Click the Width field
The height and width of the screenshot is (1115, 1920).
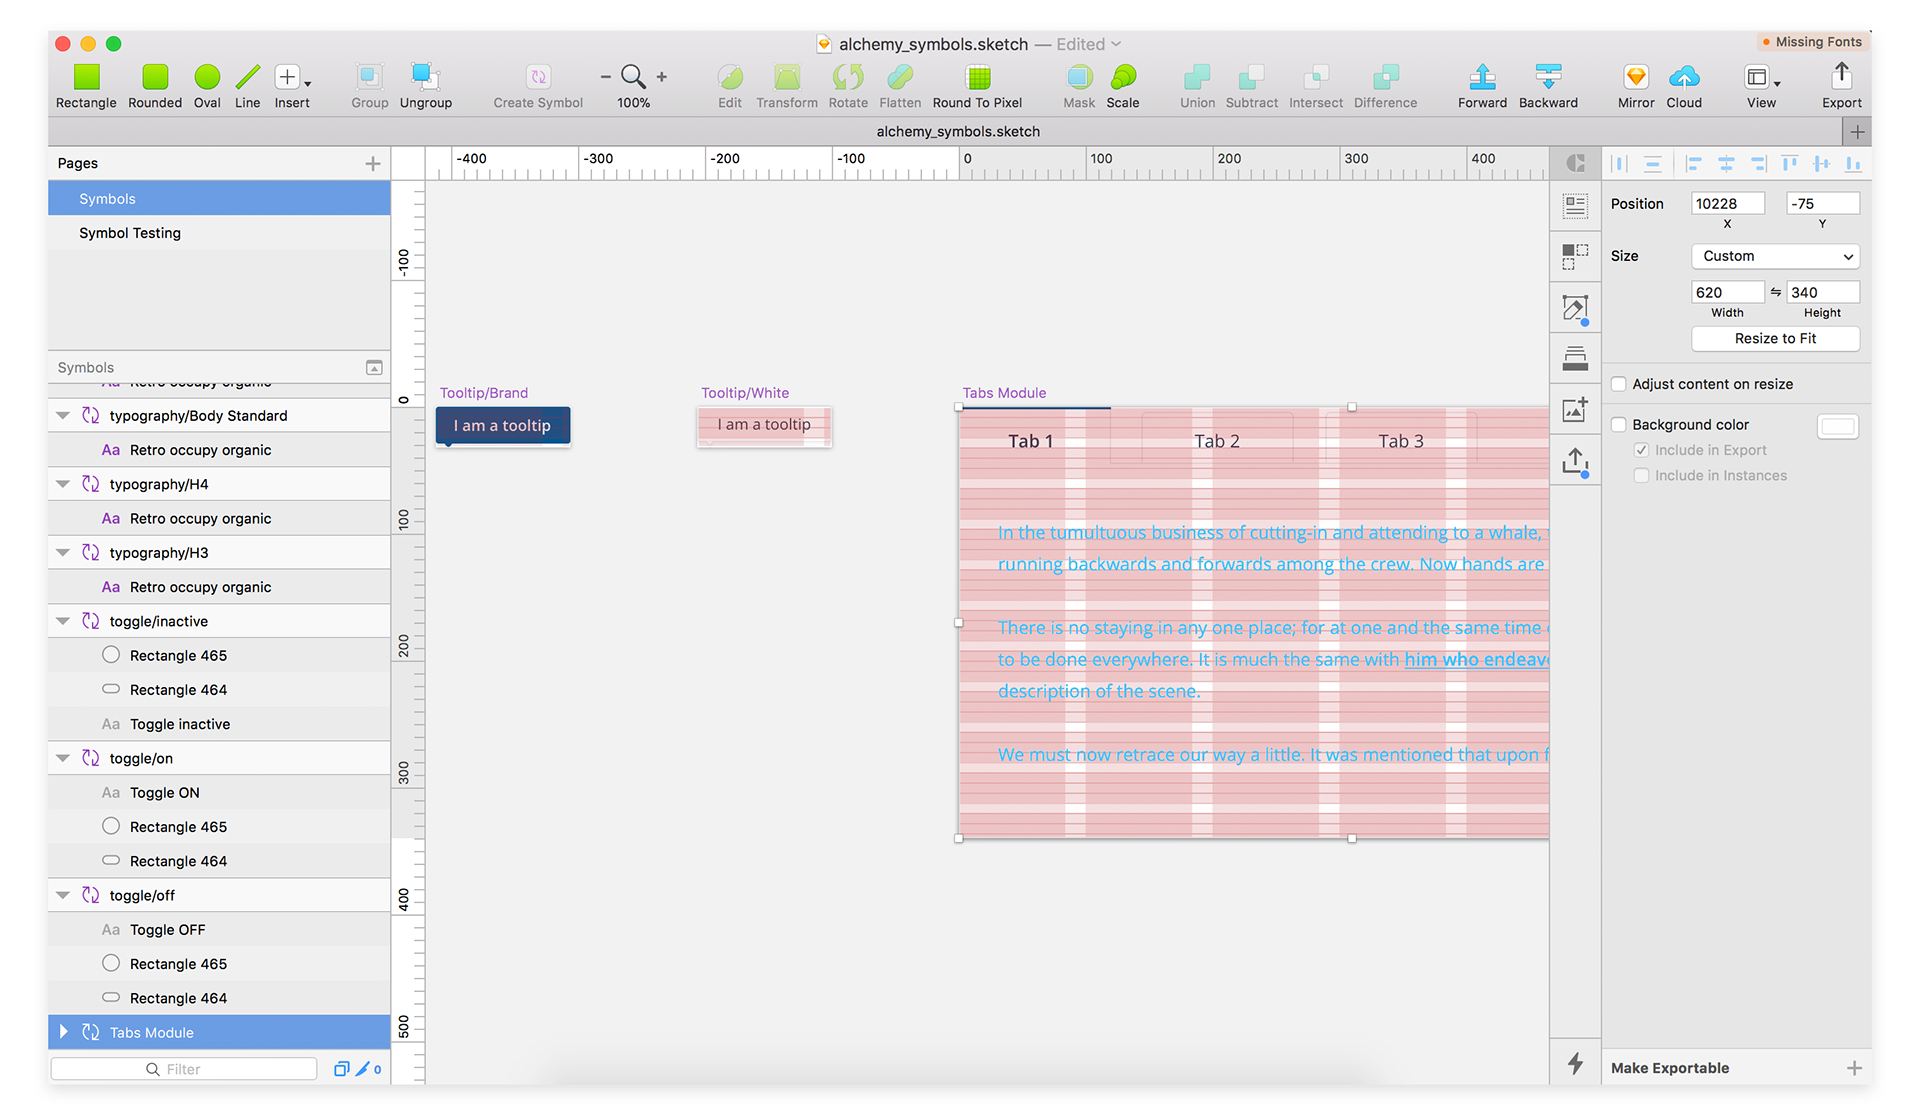(x=1727, y=292)
